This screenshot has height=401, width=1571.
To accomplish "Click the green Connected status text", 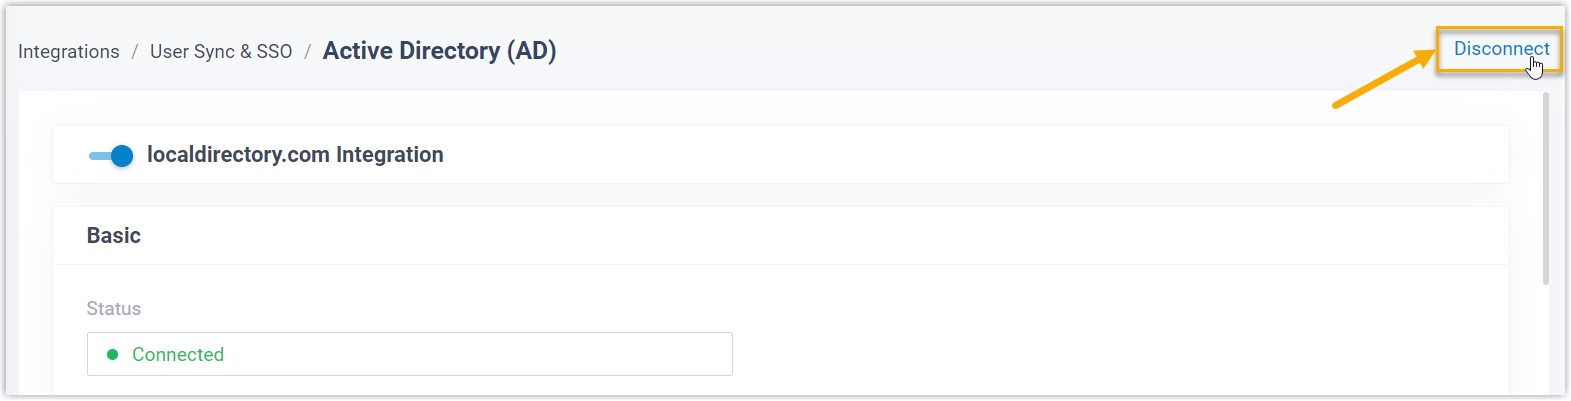I will (x=178, y=355).
